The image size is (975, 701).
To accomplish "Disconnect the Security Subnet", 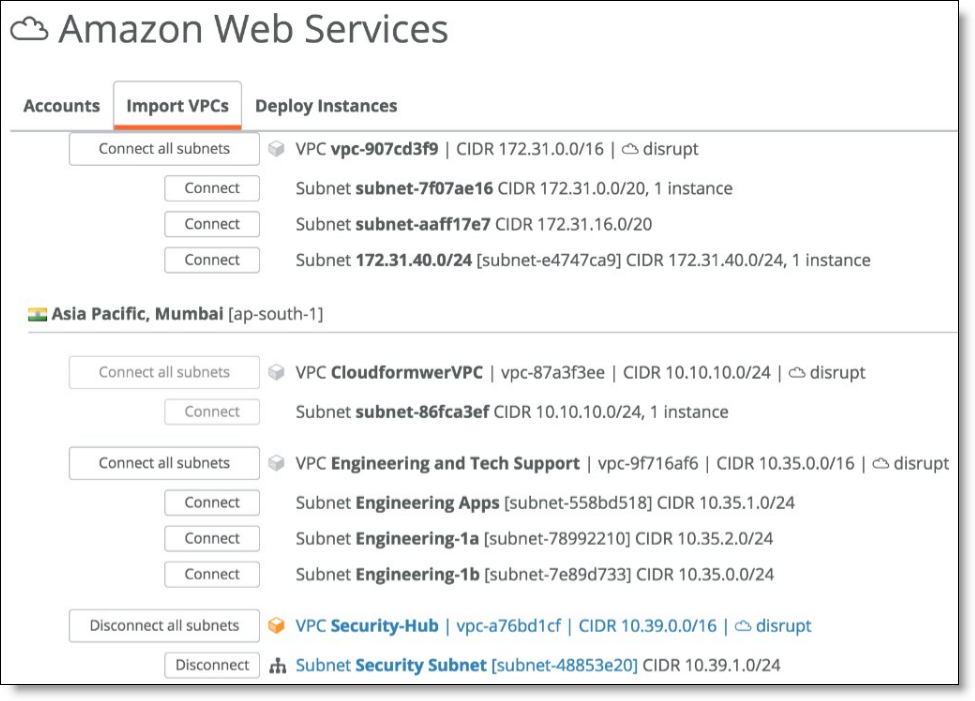I will tap(212, 665).
